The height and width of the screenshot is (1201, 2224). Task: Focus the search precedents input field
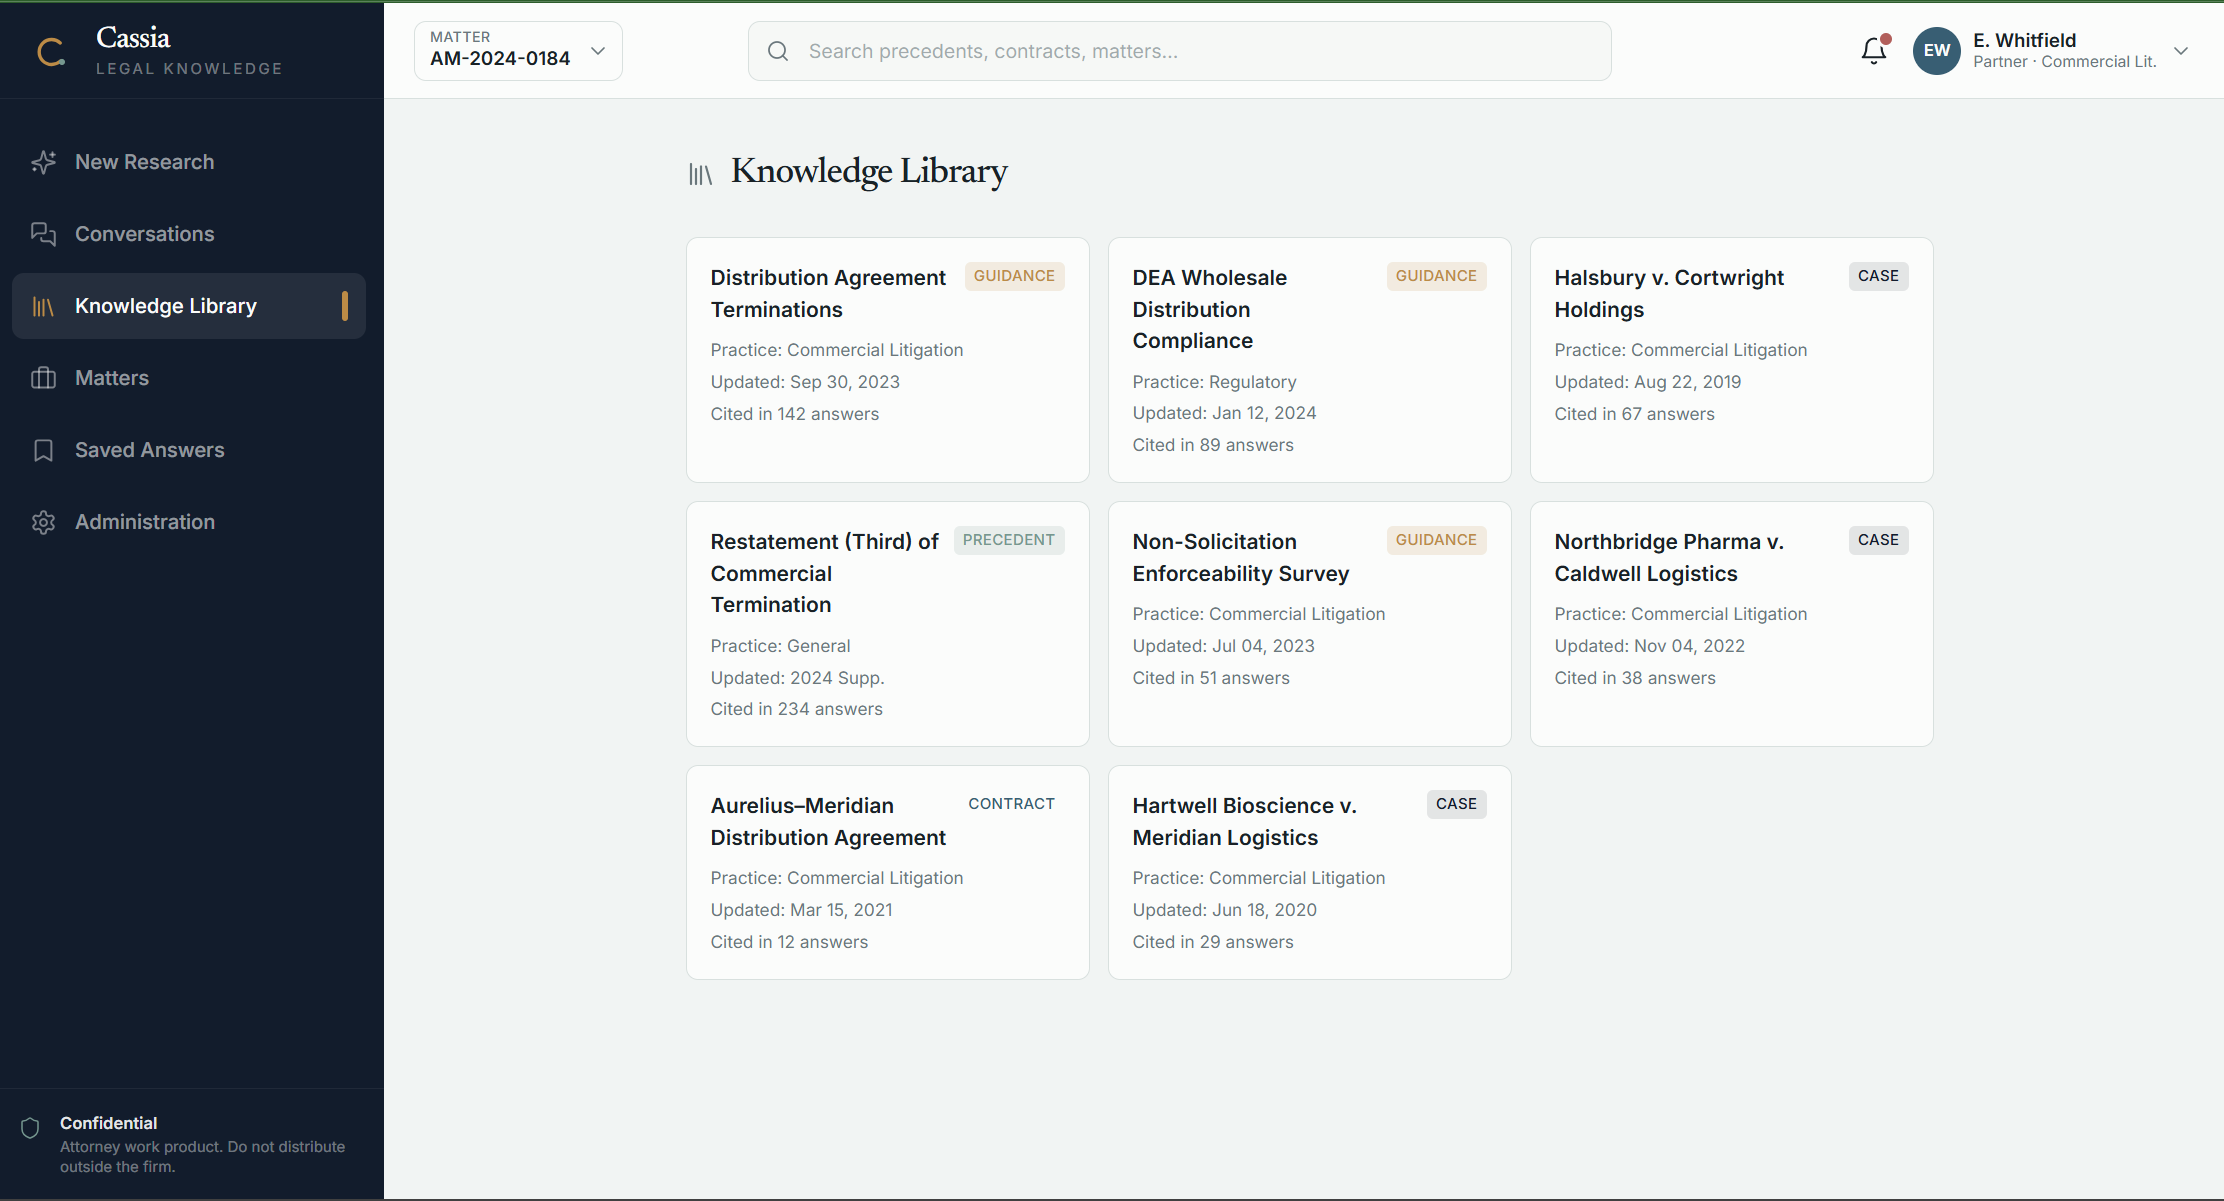1180,51
